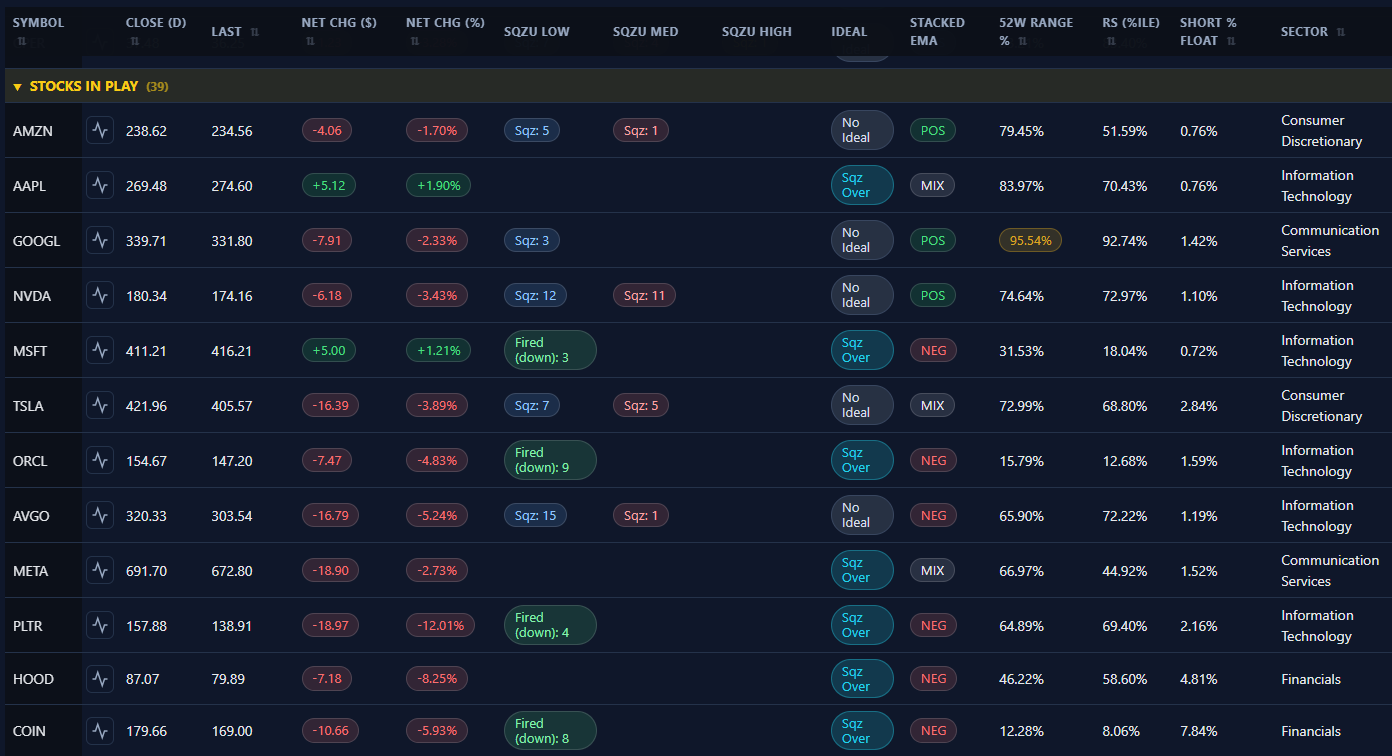The width and height of the screenshot is (1392, 756).
Task: Click the NVDA row chart icon
Action: pyautogui.click(x=100, y=295)
